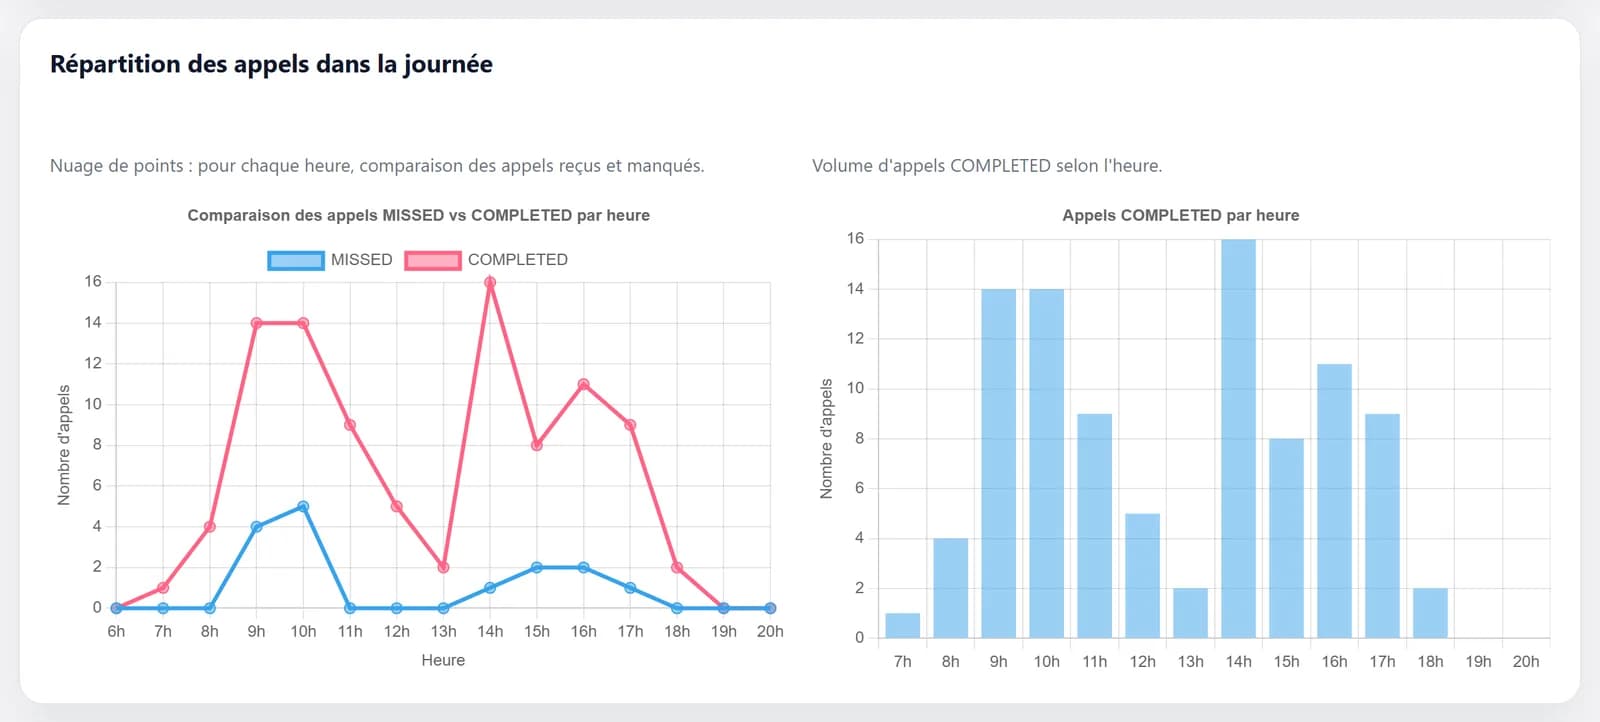Pick the COMPLETED line point at 13h
This screenshot has height=722, width=1600.
(443, 567)
